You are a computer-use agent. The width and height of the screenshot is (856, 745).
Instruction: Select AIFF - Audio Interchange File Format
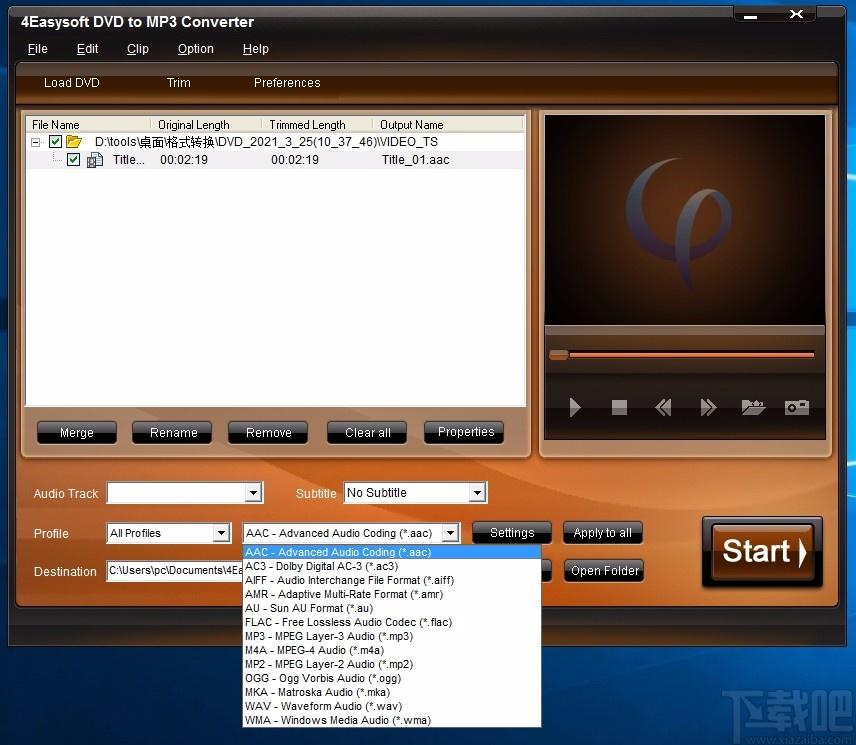[392, 580]
